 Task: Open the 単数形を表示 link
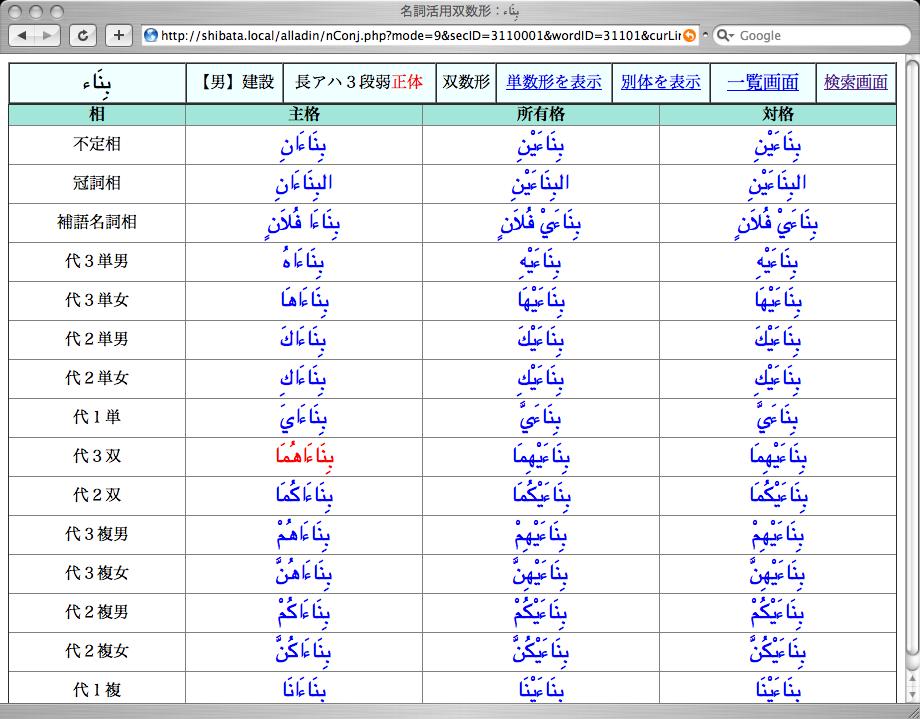pos(554,82)
